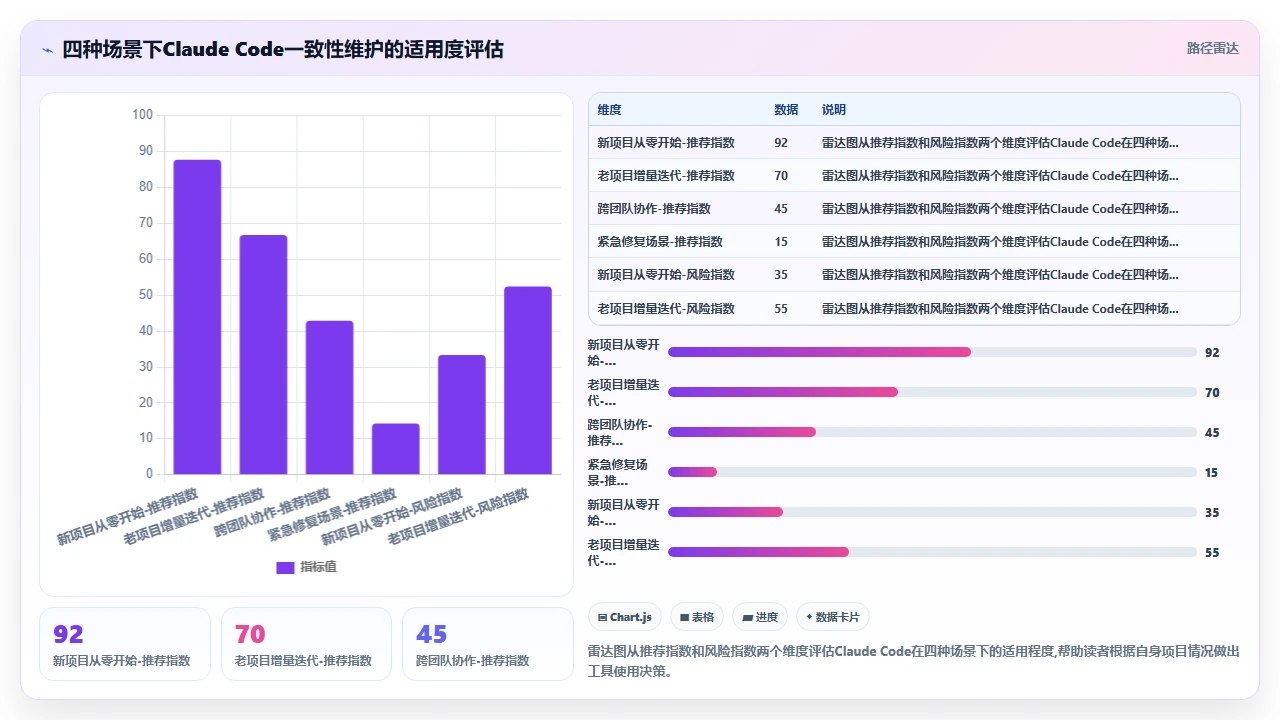Click the y-axis label 50
This screenshot has width=1280, height=720.
point(146,295)
